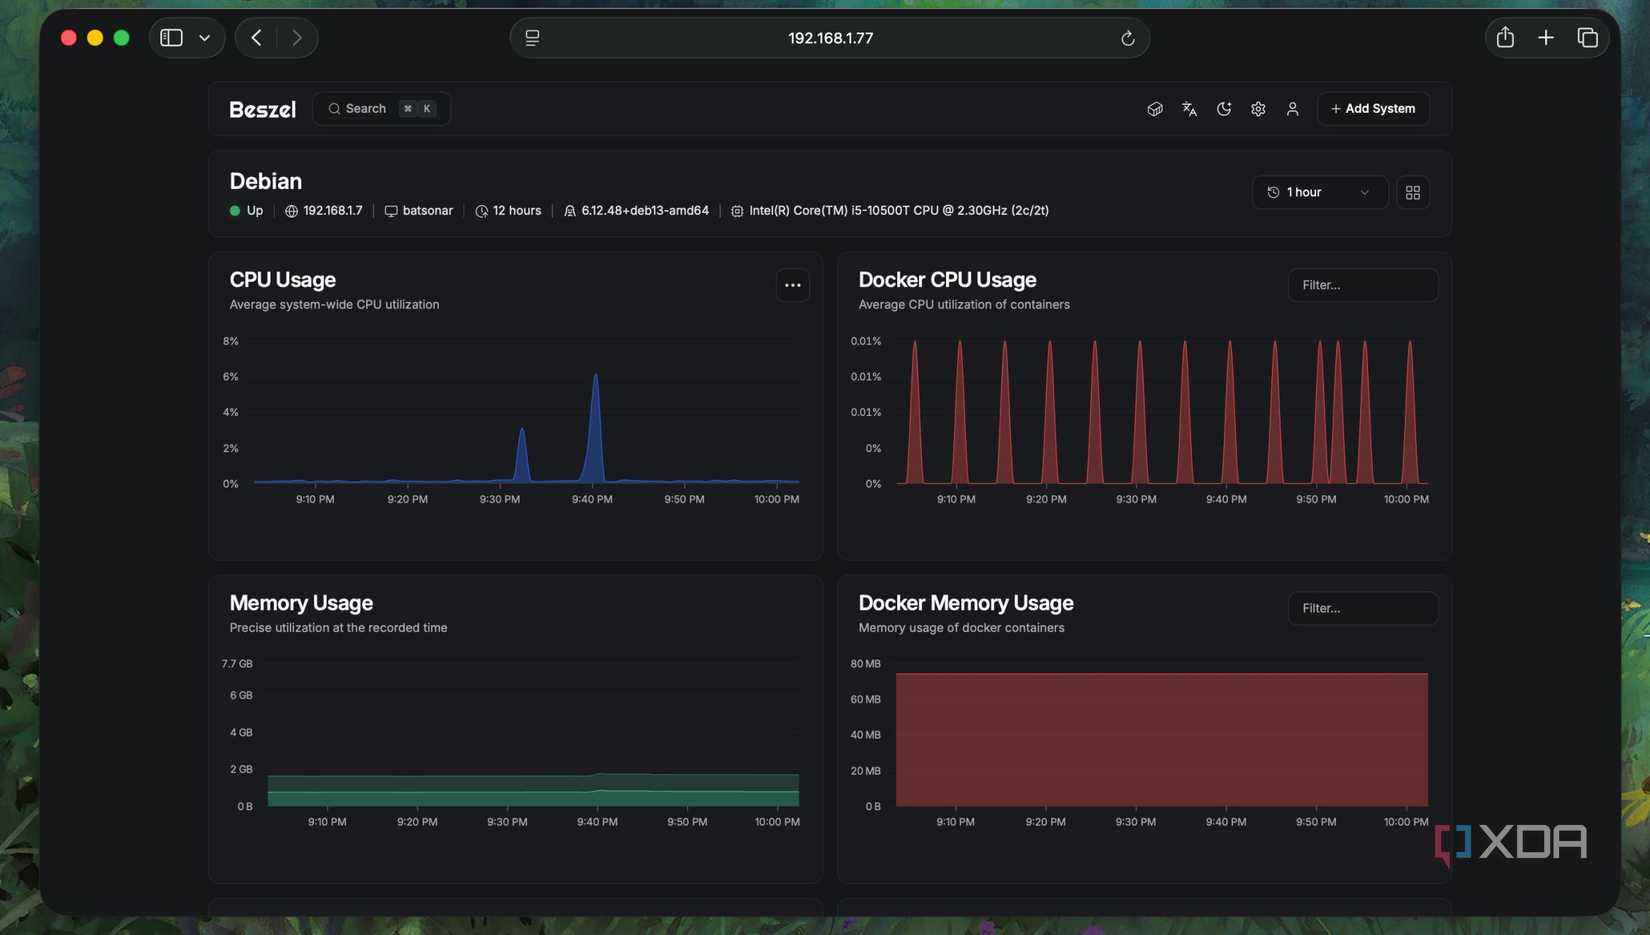Click the macOS Share icon in Safari

pos(1504,36)
